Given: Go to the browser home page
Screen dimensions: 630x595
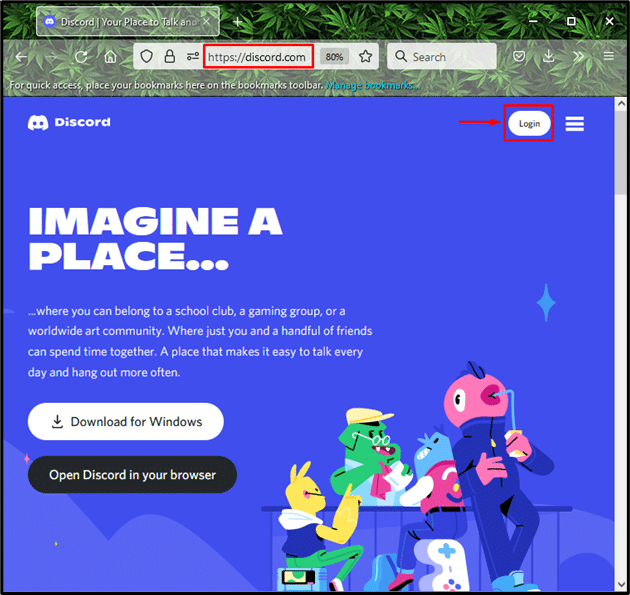Looking at the screenshot, I should 110,57.
